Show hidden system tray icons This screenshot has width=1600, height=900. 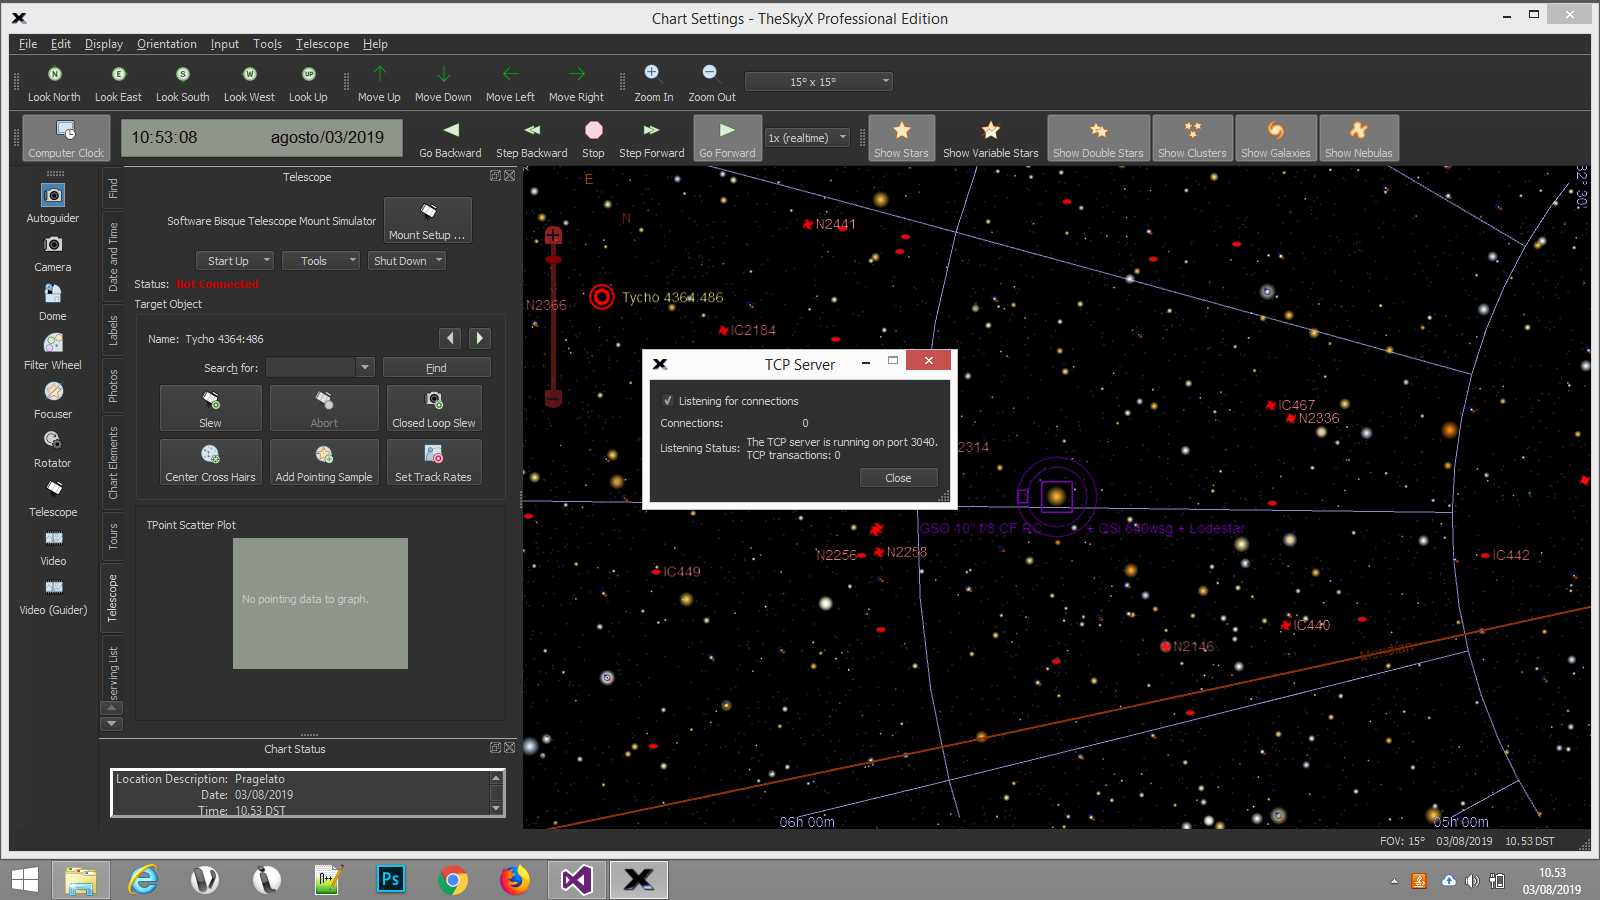[1394, 881]
